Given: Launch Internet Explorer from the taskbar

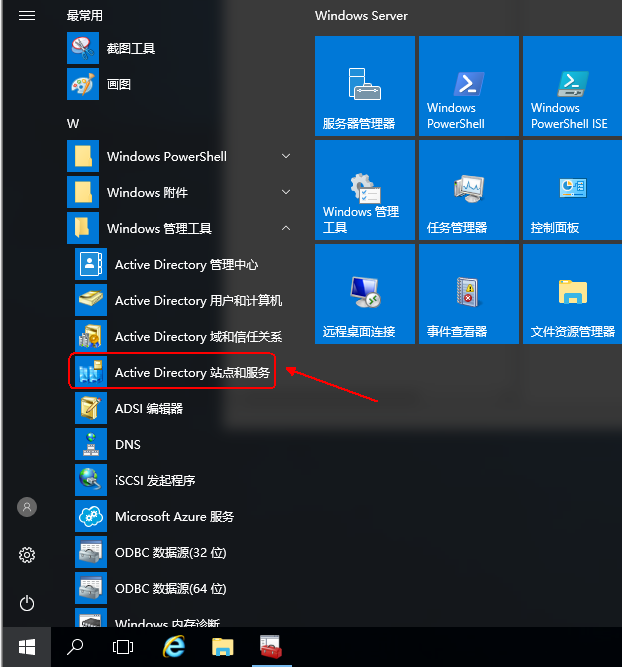Looking at the screenshot, I should pyautogui.click(x=174, y=647).
